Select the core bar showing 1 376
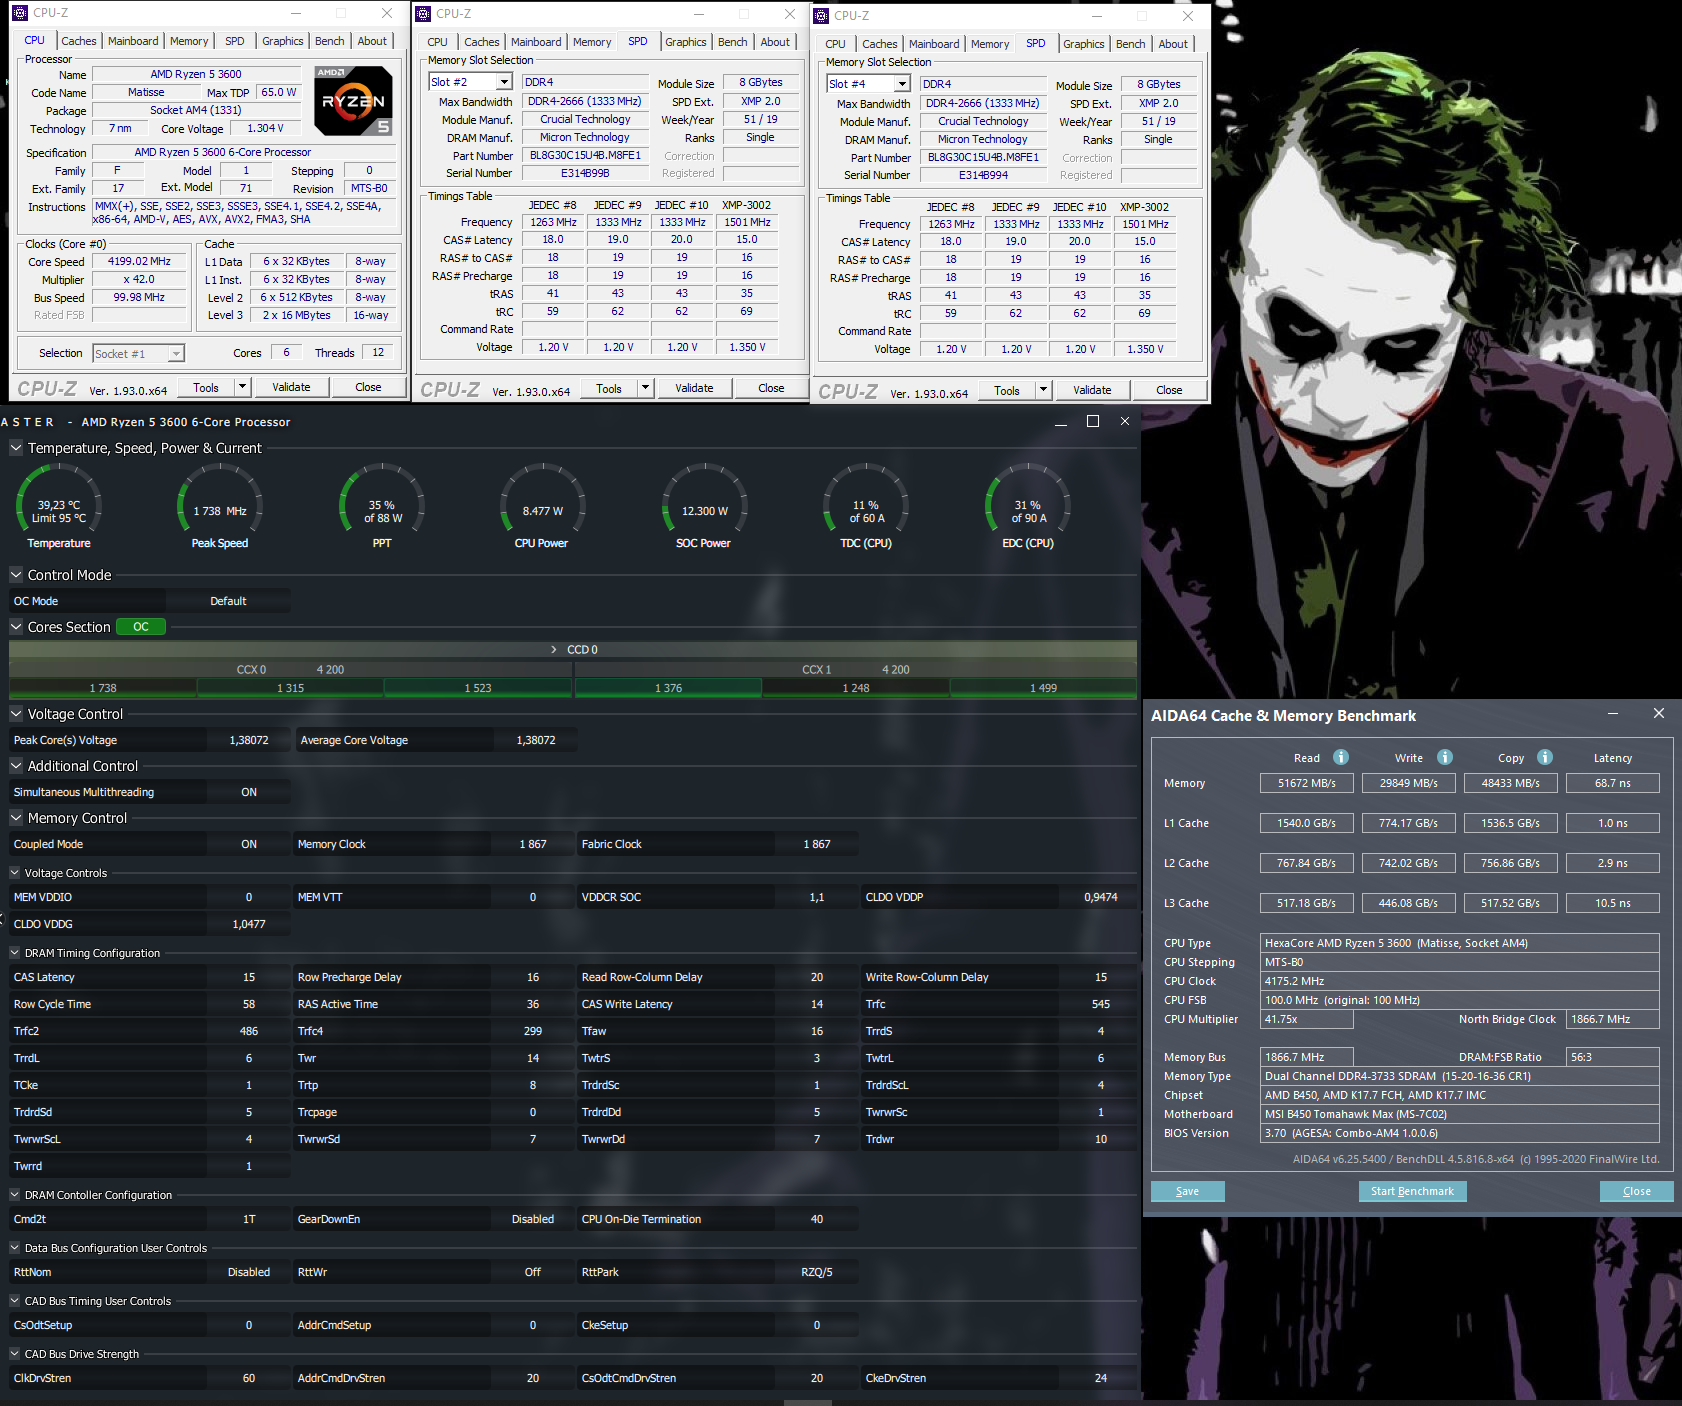 click(x=668, y=688)
